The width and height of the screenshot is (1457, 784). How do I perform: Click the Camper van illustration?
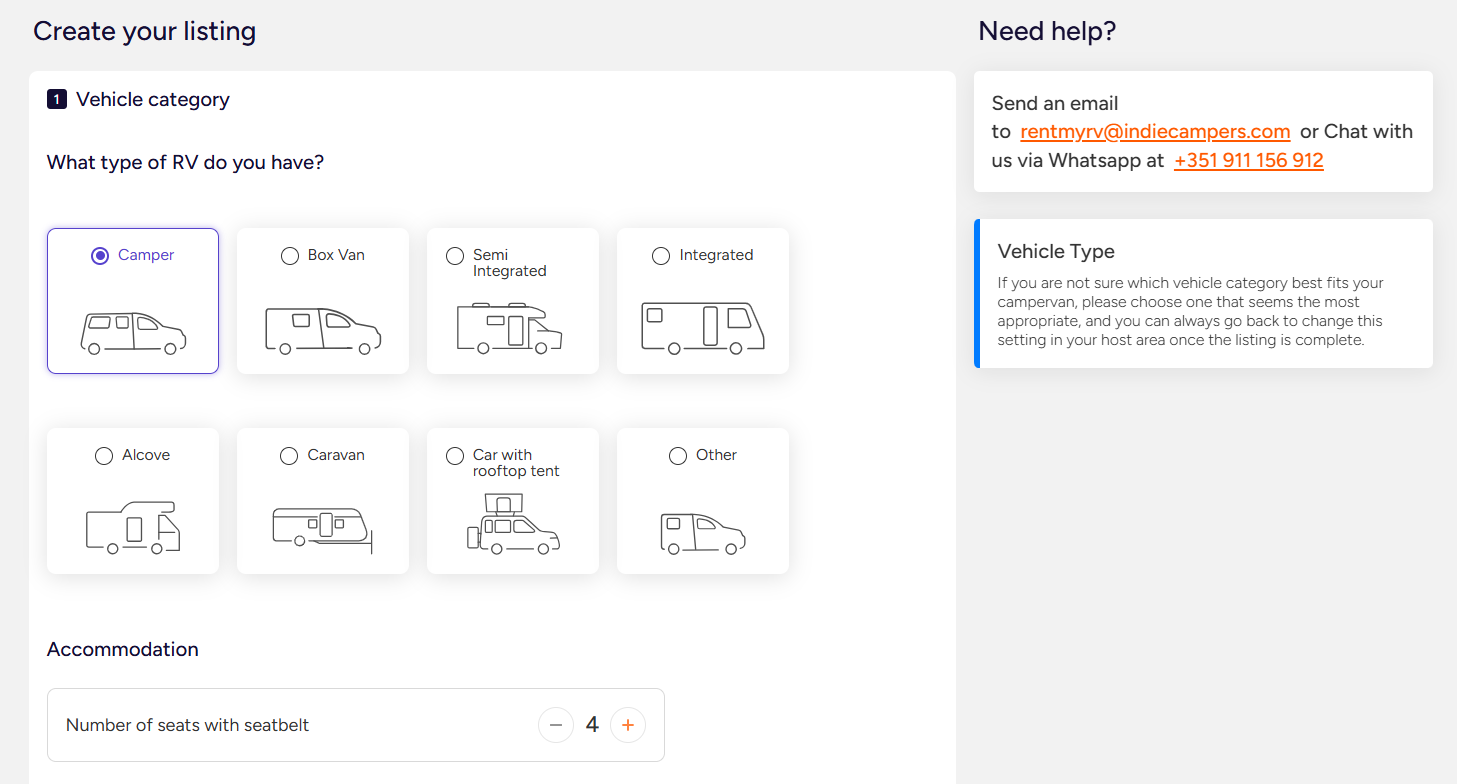(133, 334)
